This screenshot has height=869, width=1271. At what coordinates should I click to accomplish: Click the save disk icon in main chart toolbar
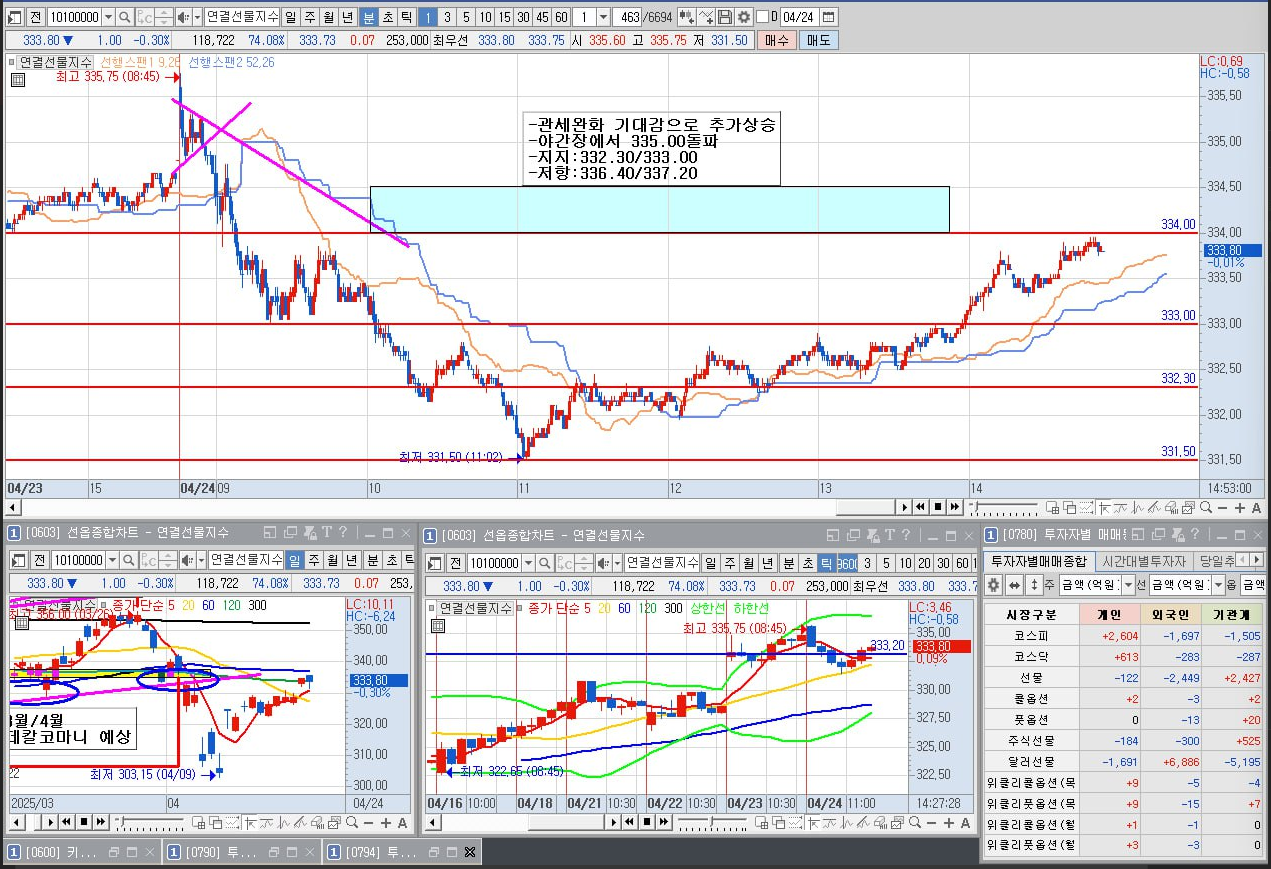click(x=724, y=17)
